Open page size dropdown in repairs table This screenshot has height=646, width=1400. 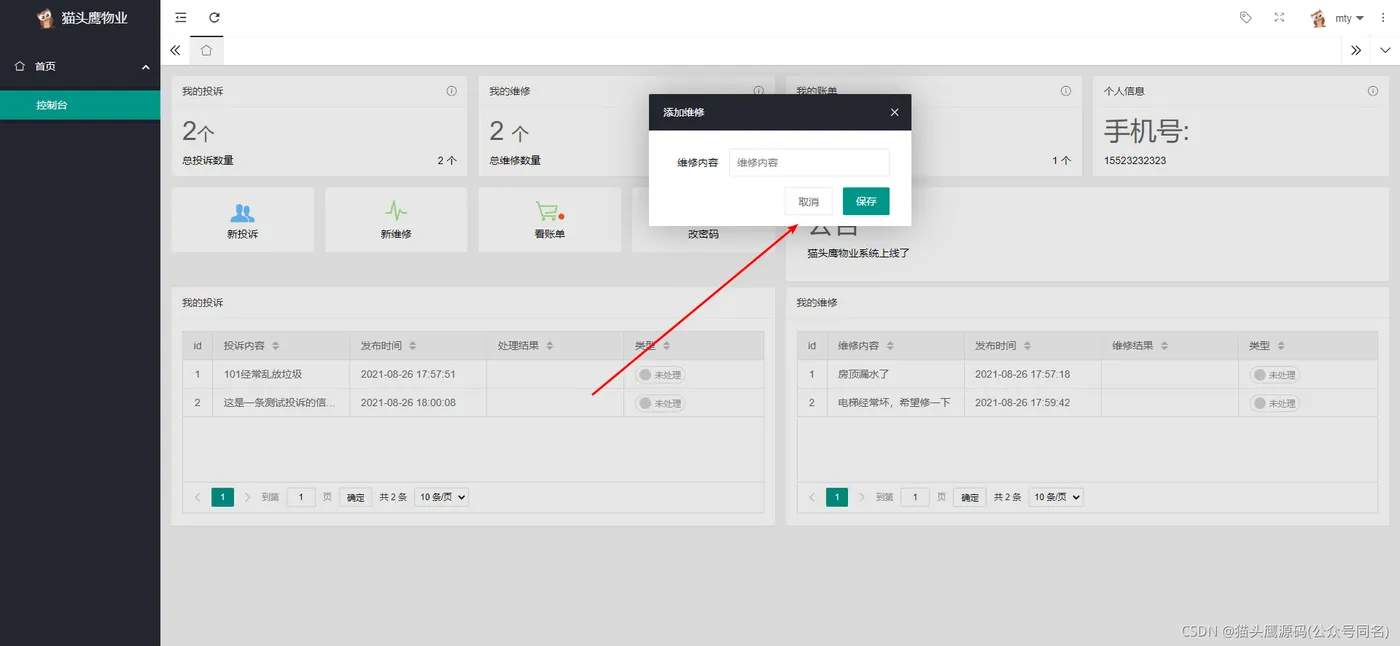tap(1056, 497)
